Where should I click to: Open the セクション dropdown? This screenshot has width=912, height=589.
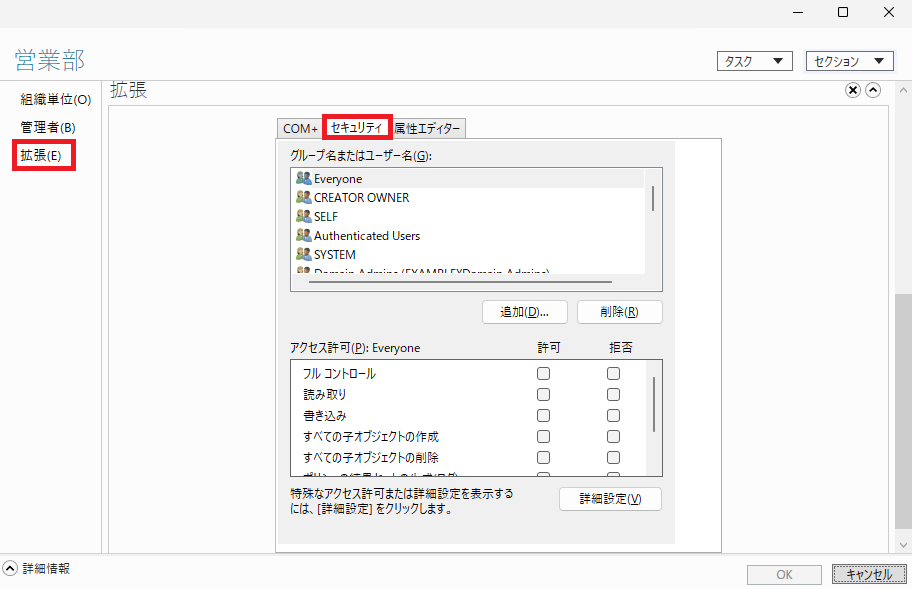[x=849, y=61]
